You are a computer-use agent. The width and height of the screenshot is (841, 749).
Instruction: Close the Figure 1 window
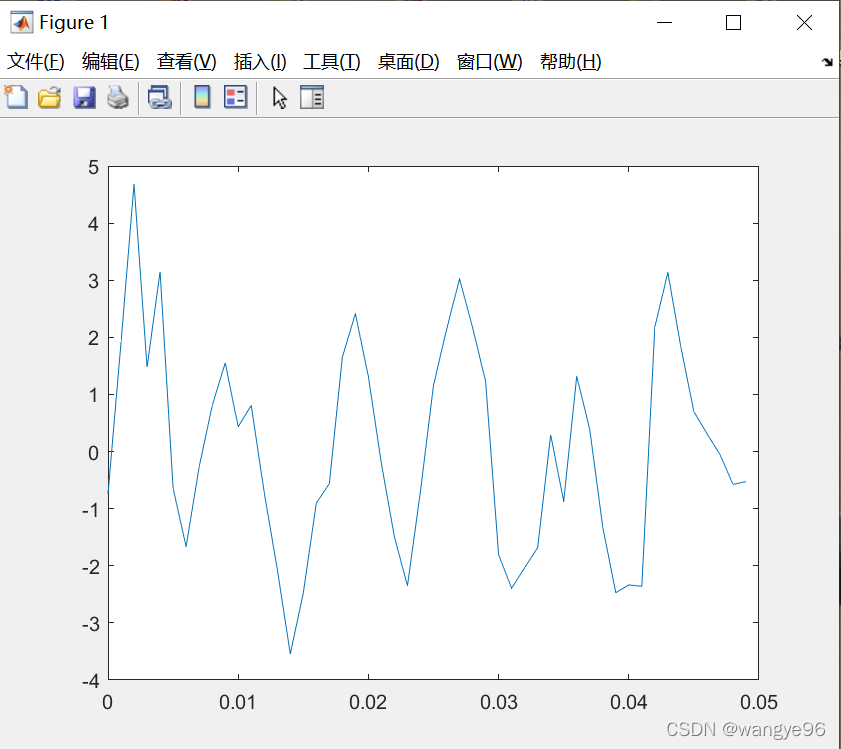click(804, 23)
